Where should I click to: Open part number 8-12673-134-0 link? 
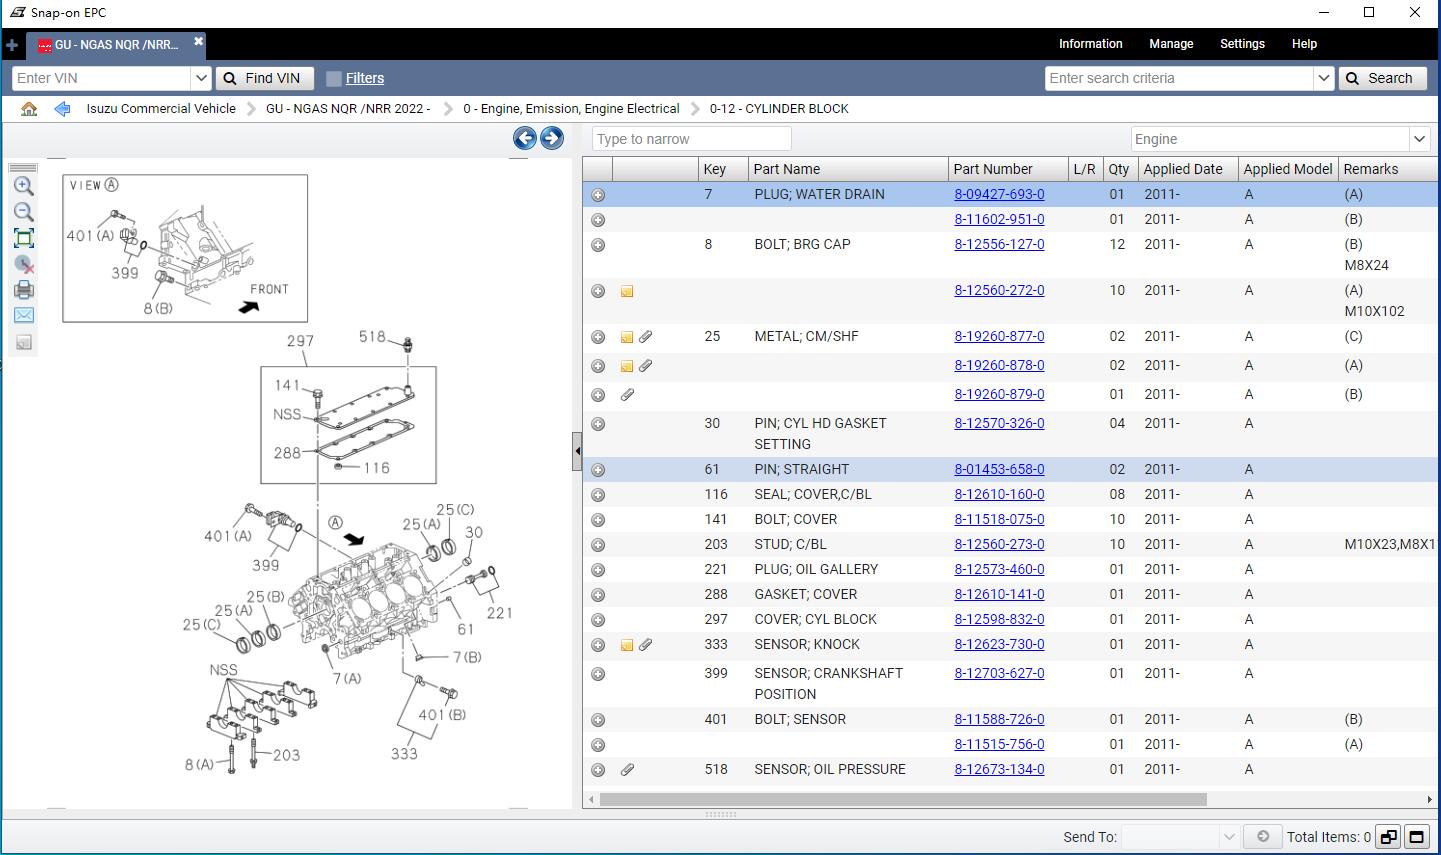(x=999, y=770)
